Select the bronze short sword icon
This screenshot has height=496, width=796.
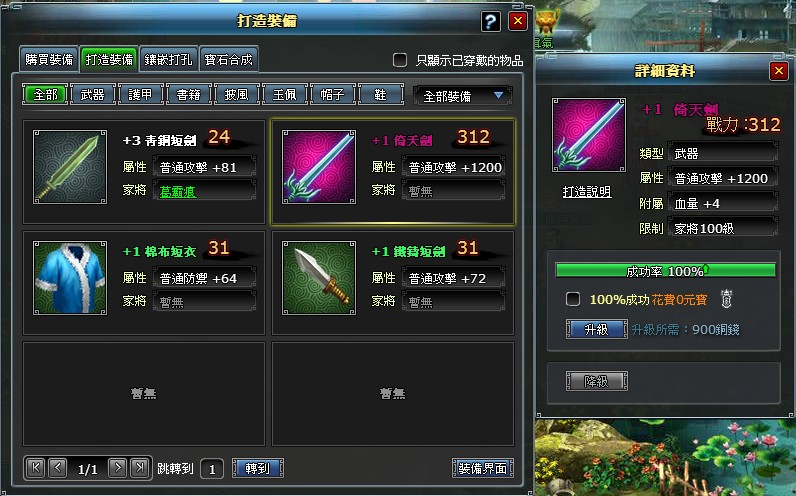coord(70,167)
